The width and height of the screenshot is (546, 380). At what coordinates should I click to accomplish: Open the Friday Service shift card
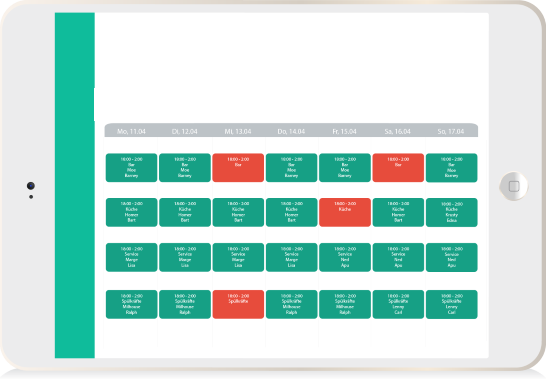coord(345,257)
